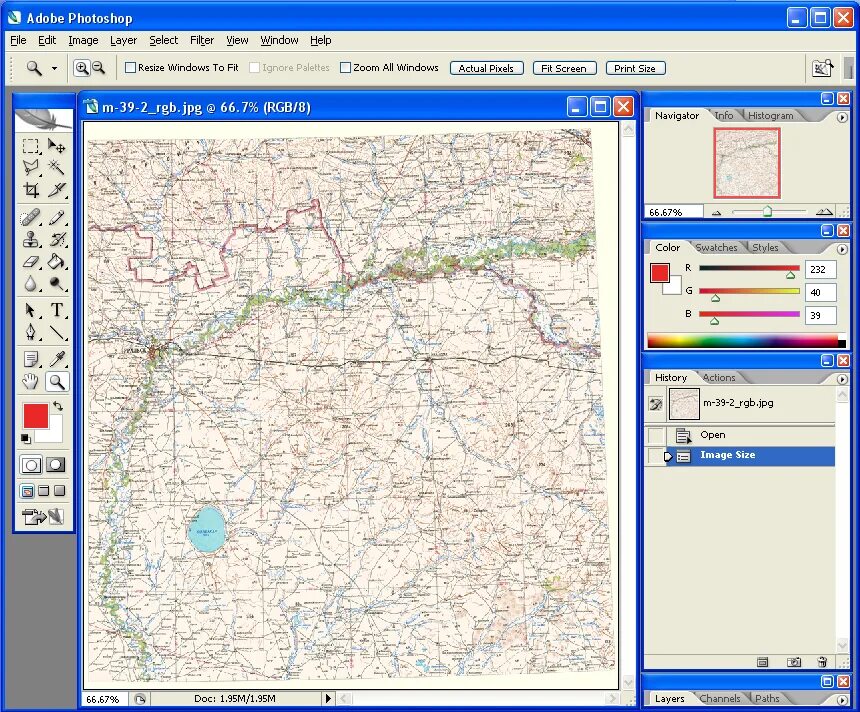Click the Fit Screen button
Image resolution: width=860 pixels, height=712 pixels.
pos(564,69)
